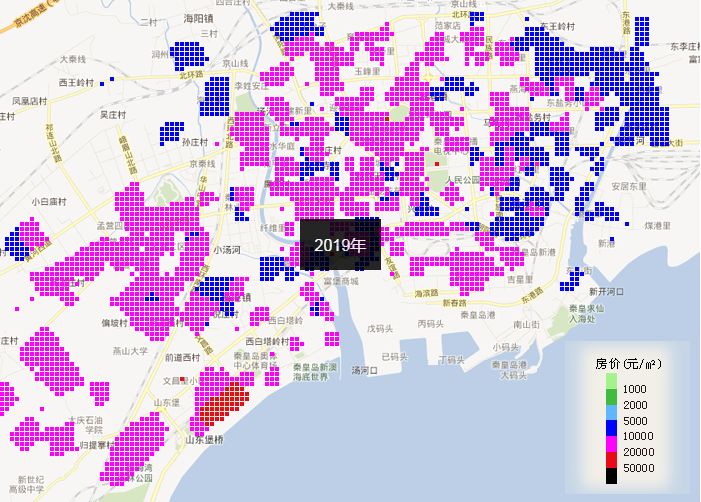Click the 凤凰店村 map label
This screenshot has height=502, width=701.
(x=30, y=101)
